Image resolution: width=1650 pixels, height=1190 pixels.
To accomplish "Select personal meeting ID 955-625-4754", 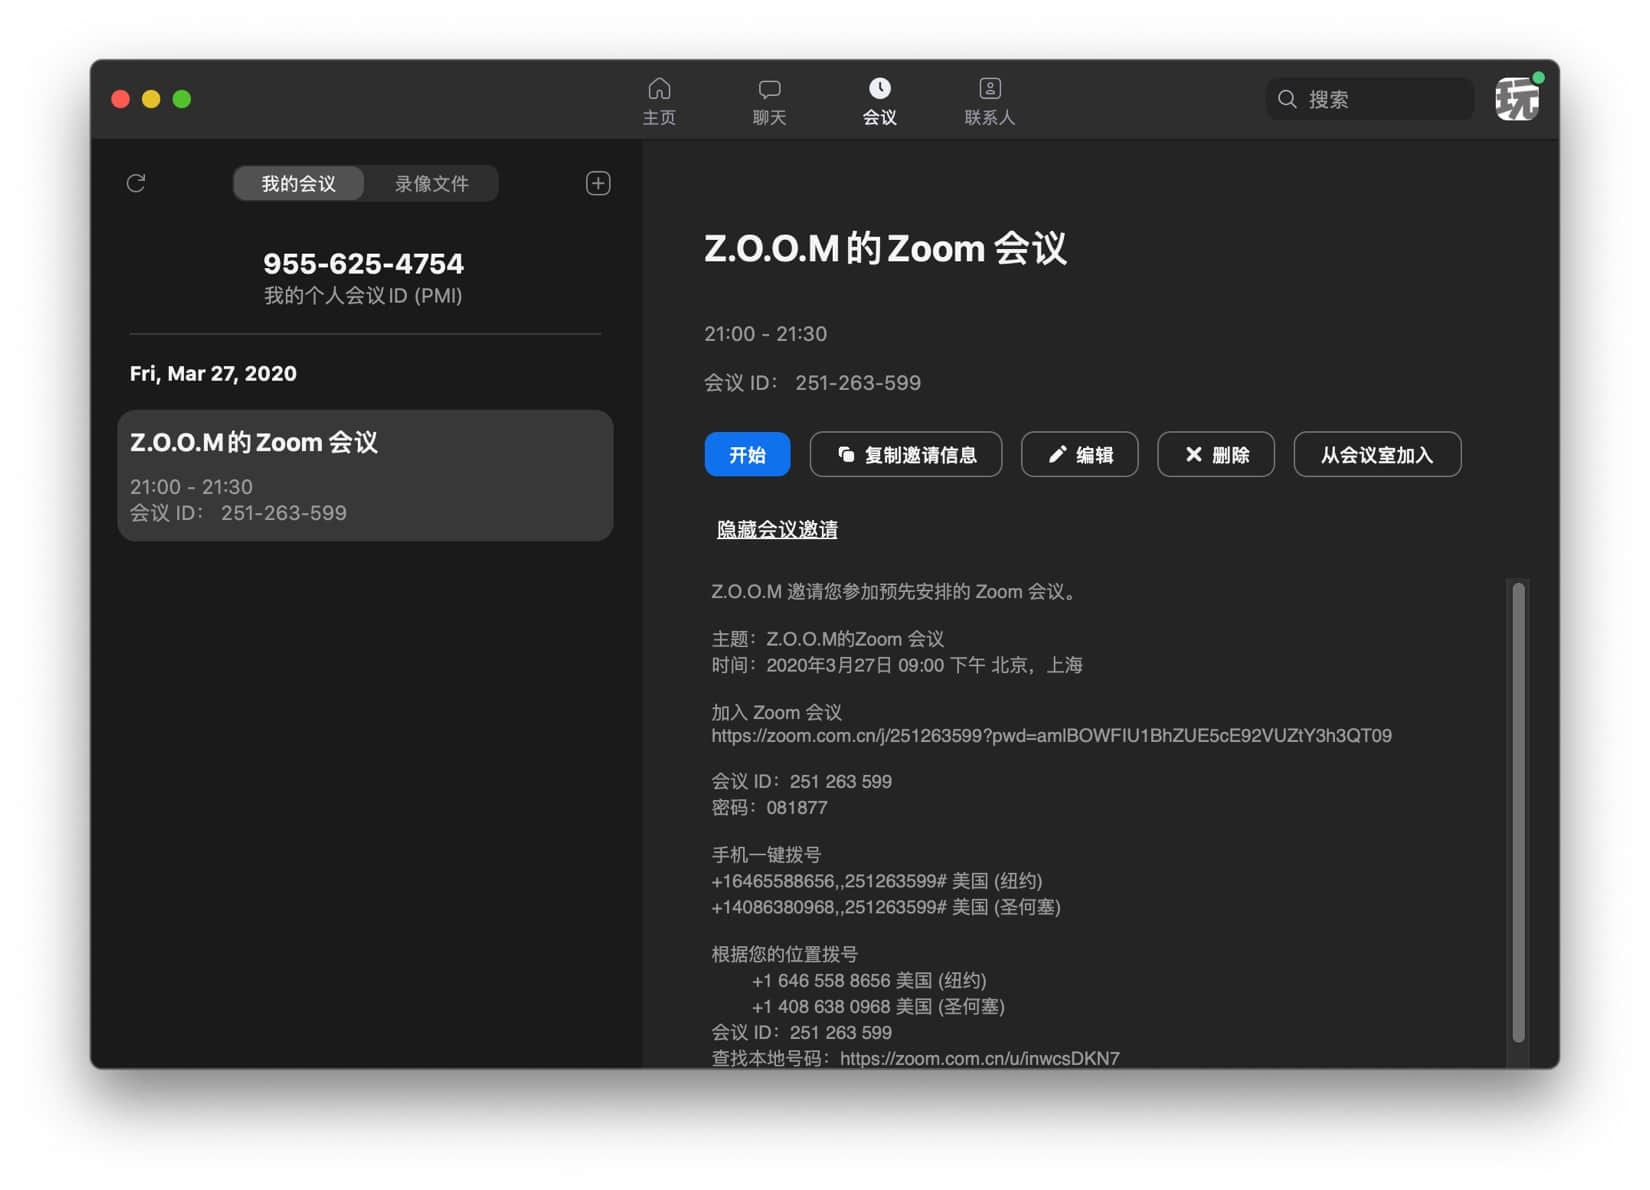I will click(363, 264).
